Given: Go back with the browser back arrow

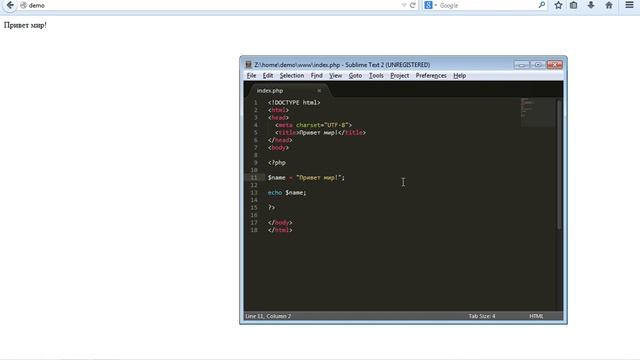Looking at the screenshot, I should pyautogui.click(x=10, y=5).
